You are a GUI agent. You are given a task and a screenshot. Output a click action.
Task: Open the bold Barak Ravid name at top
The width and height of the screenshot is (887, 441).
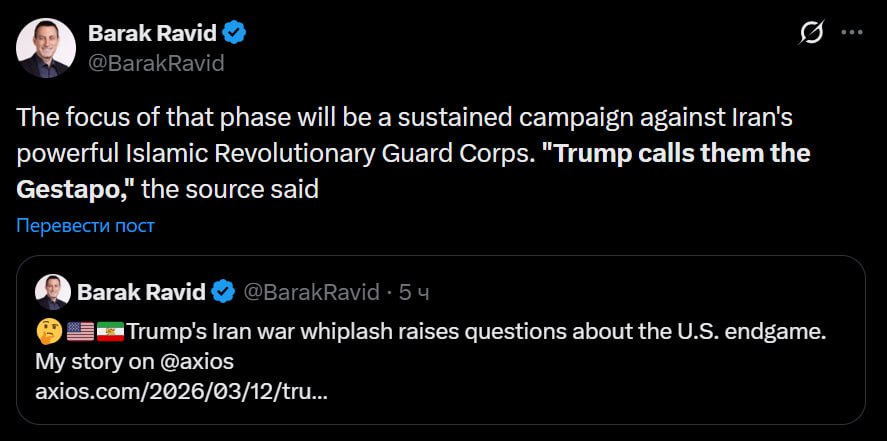pos(153,33)
